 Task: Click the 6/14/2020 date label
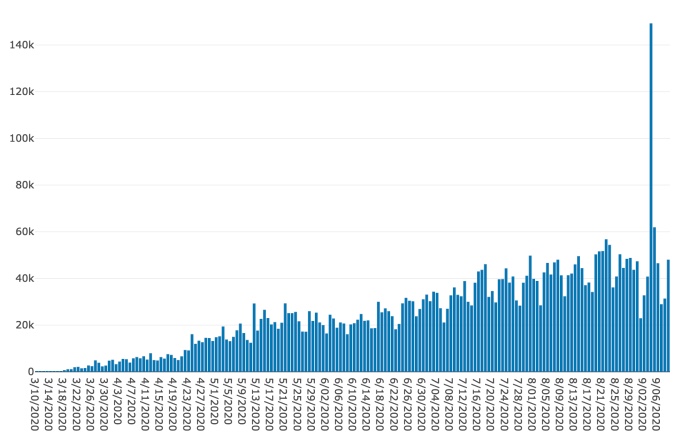pos(366,404)
